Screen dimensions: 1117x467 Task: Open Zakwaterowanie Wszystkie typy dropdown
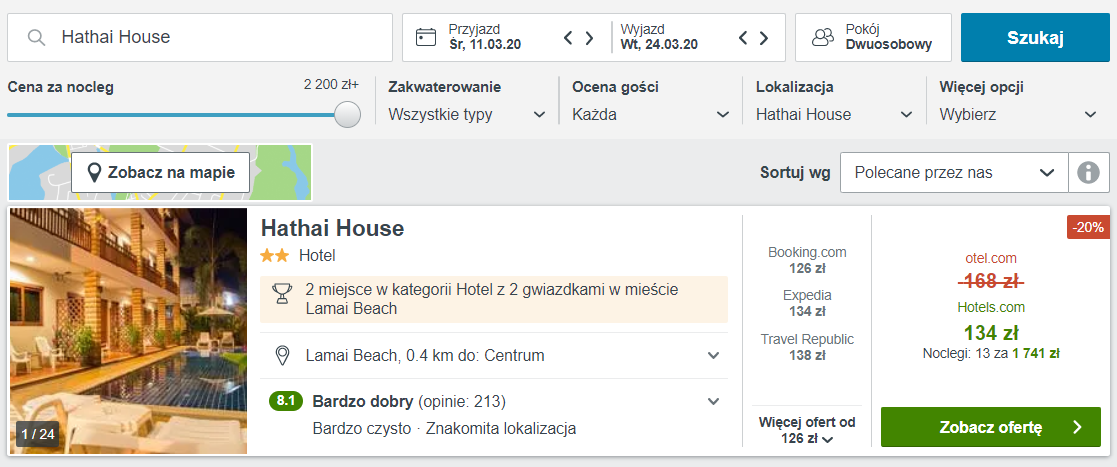[467, 115]
